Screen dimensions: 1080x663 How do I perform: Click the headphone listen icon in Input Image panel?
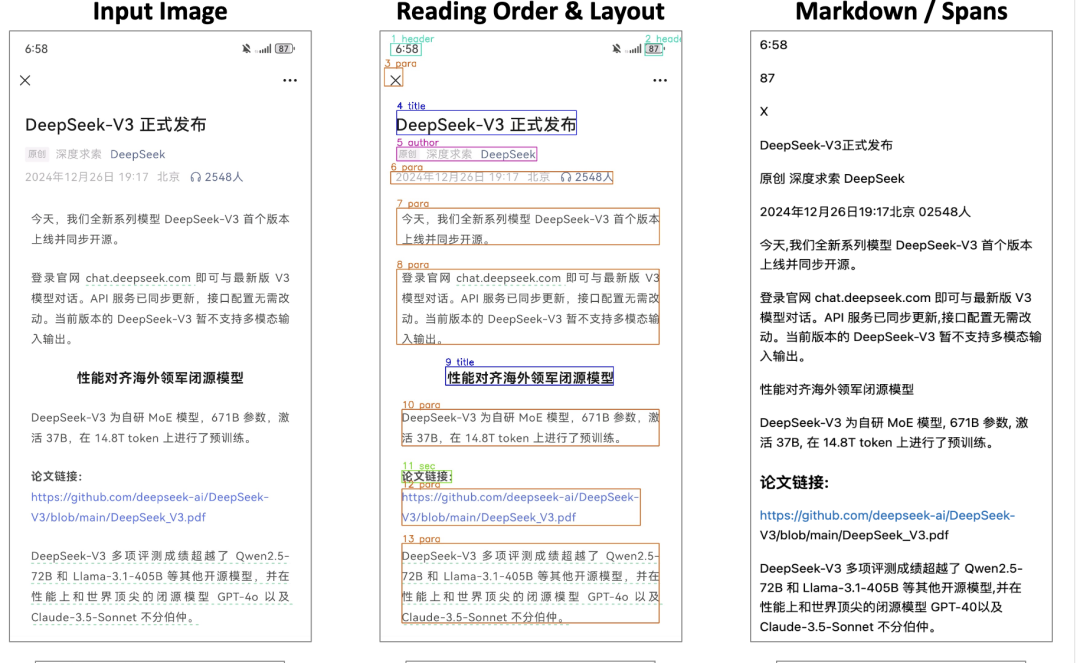(196, 177)
